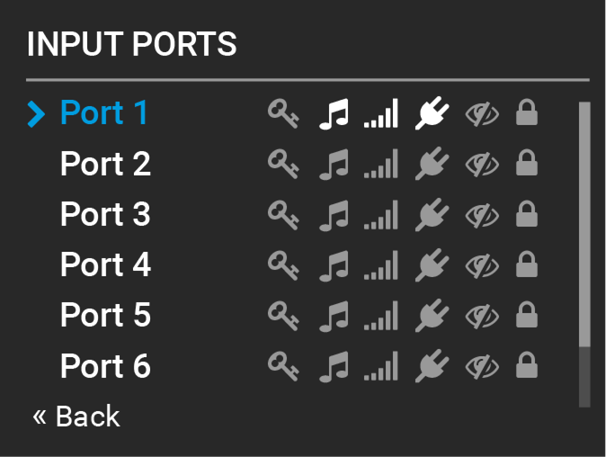This screenshot has width=606, height=457.
Task: Select Port 2 in the list
Action: click(x=105, y=164)
